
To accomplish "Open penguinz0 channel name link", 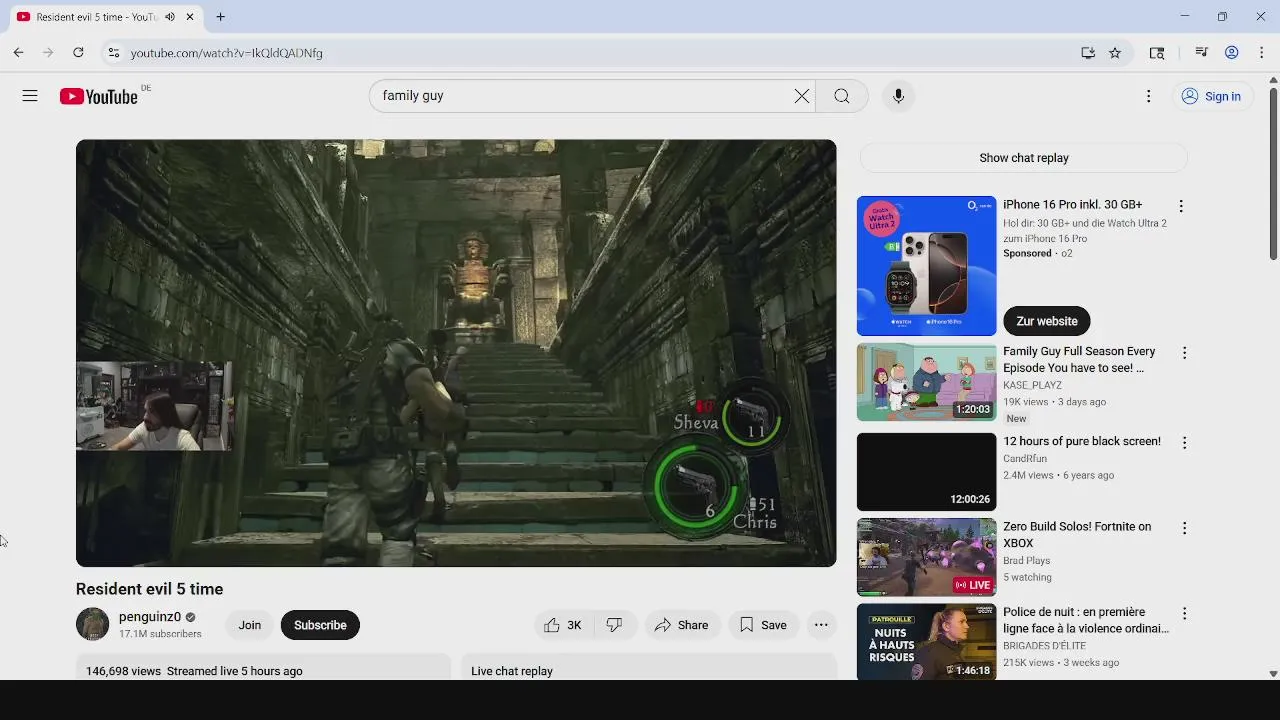I will pos(150,617).
